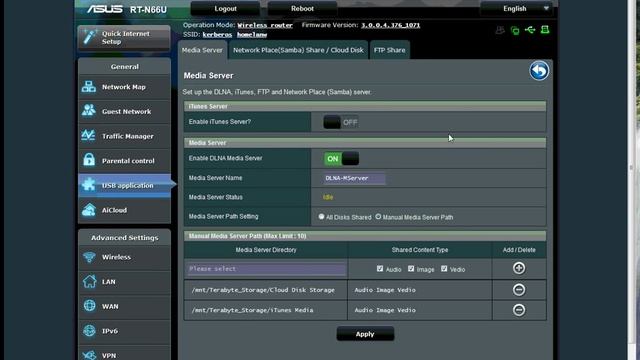The image size is (640, 360).
Task: Delete the Cloud Disk Storage path
Action: [x=519, y=289]
